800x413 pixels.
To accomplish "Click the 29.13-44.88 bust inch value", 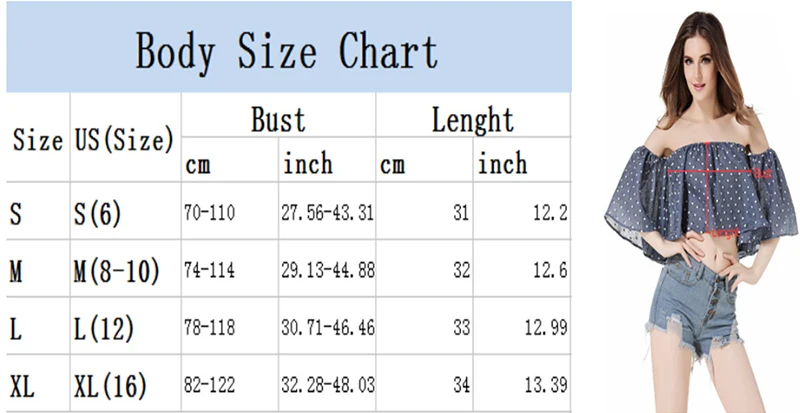I will [x=328, y=270].
